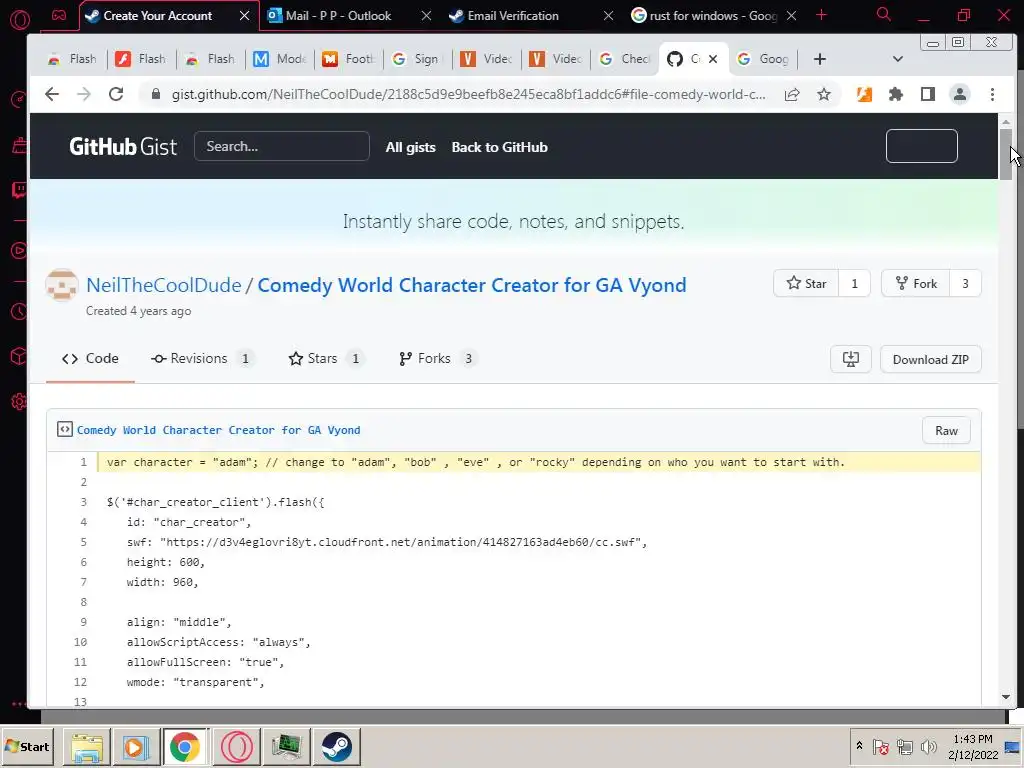
Task: Click NeilTheCoolDude's avatar image
Action: point(62,285)
